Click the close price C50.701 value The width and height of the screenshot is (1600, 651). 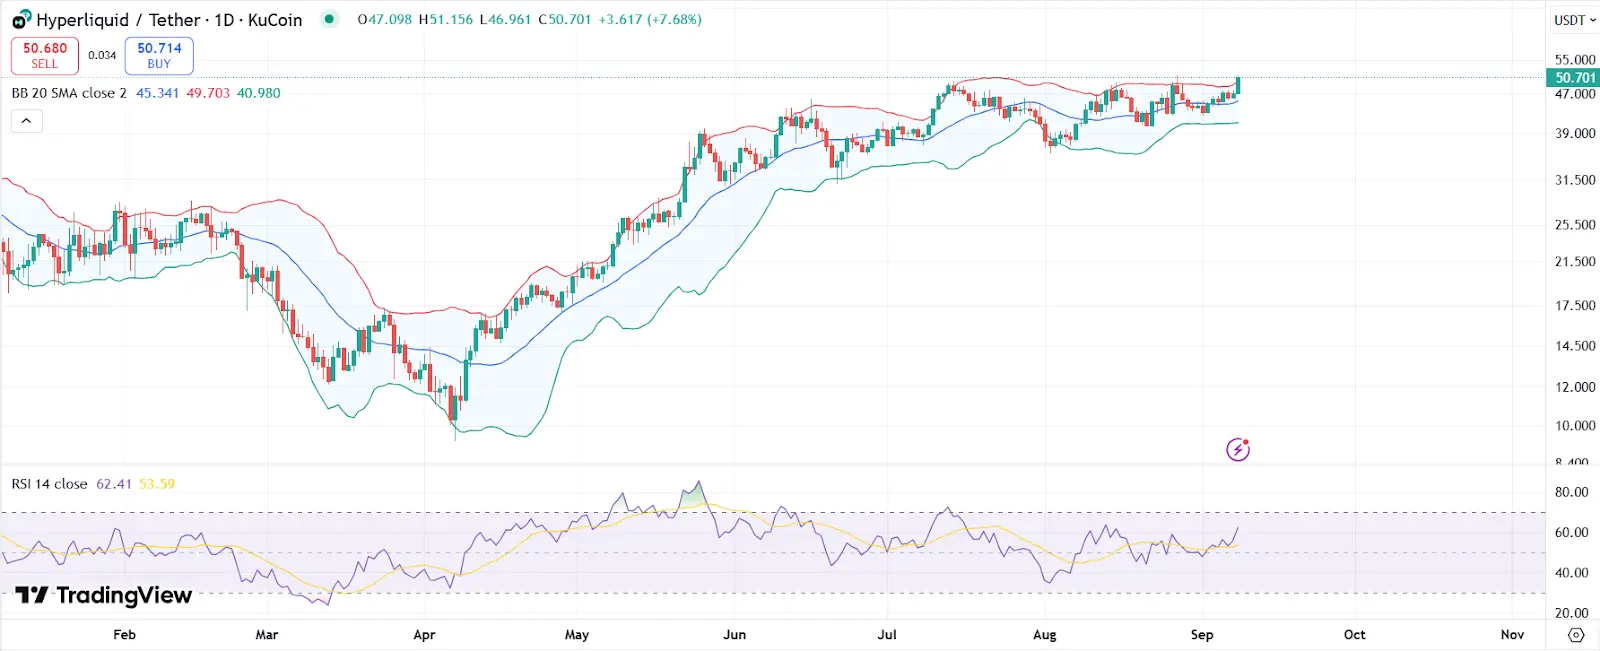pos(565,20)
